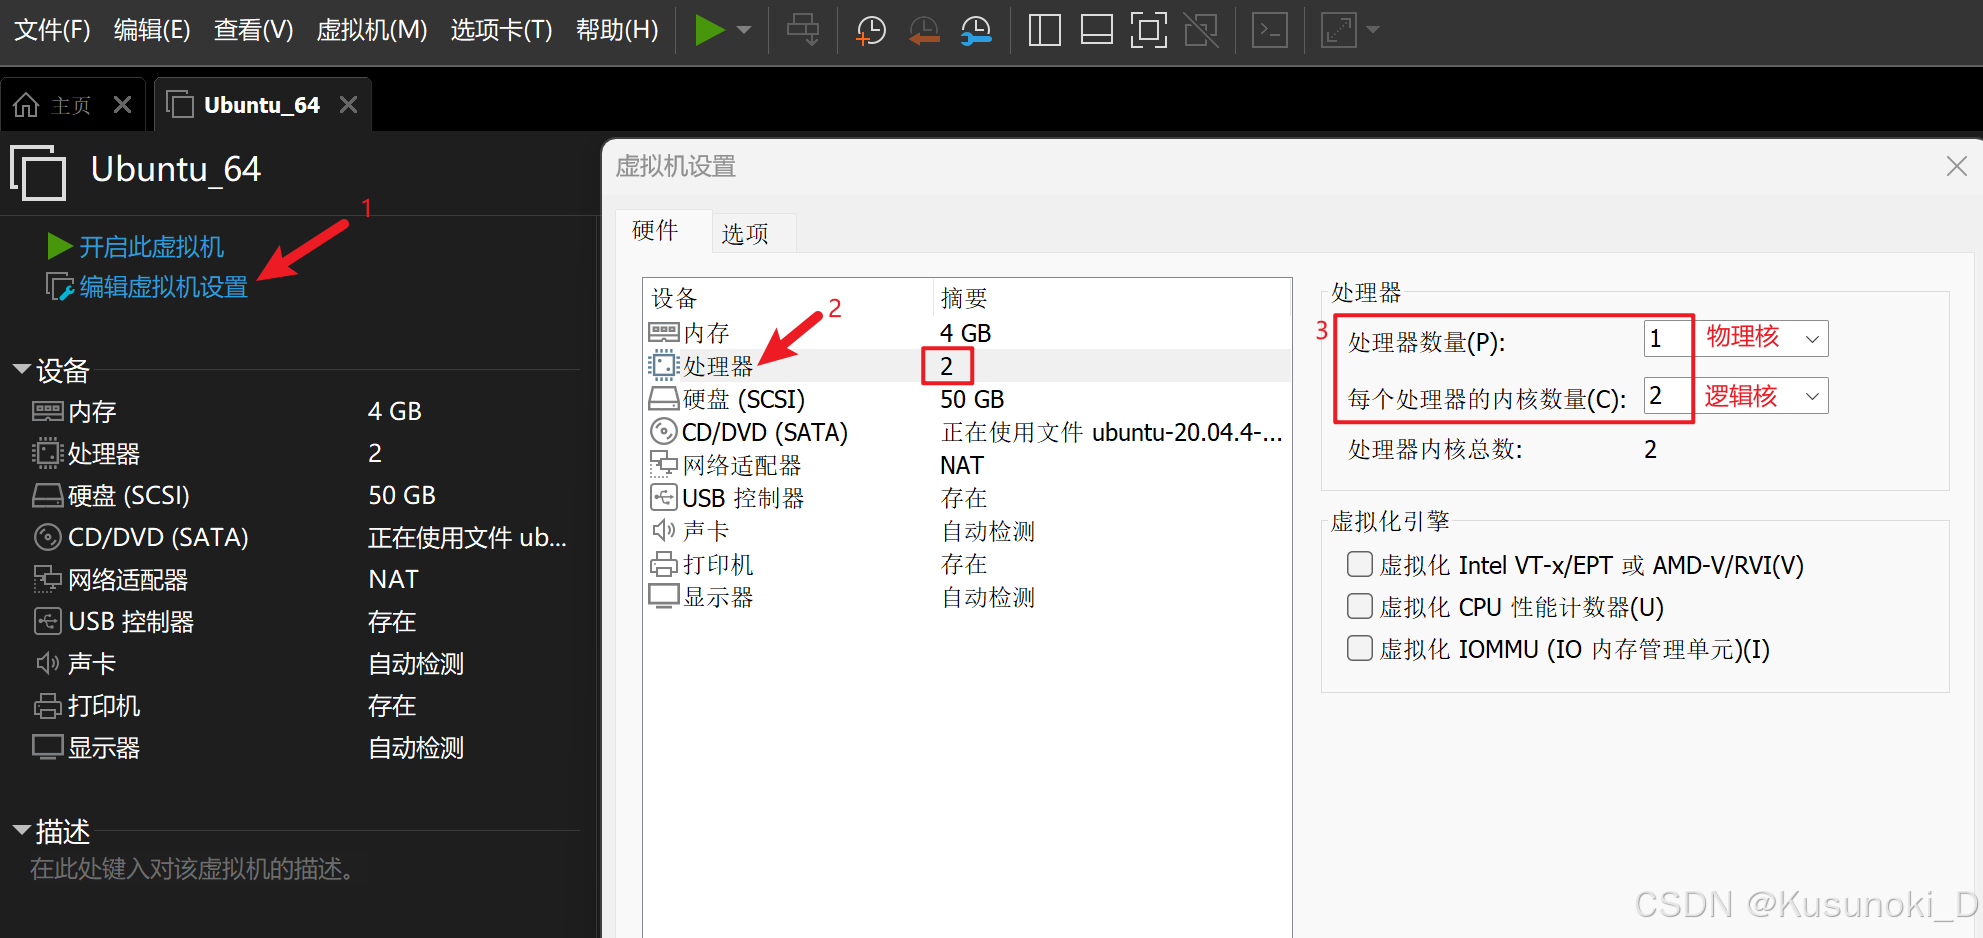
Task: Select 声卡 row in settings list
Action: coord(966,531)
